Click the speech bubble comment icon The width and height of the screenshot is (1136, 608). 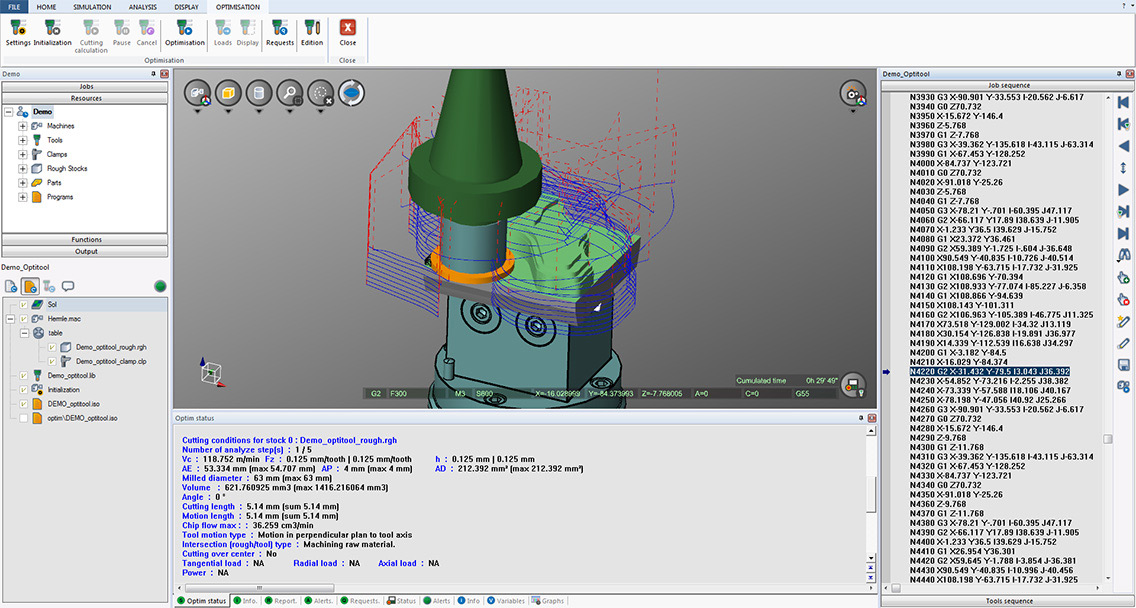point(68,286)
